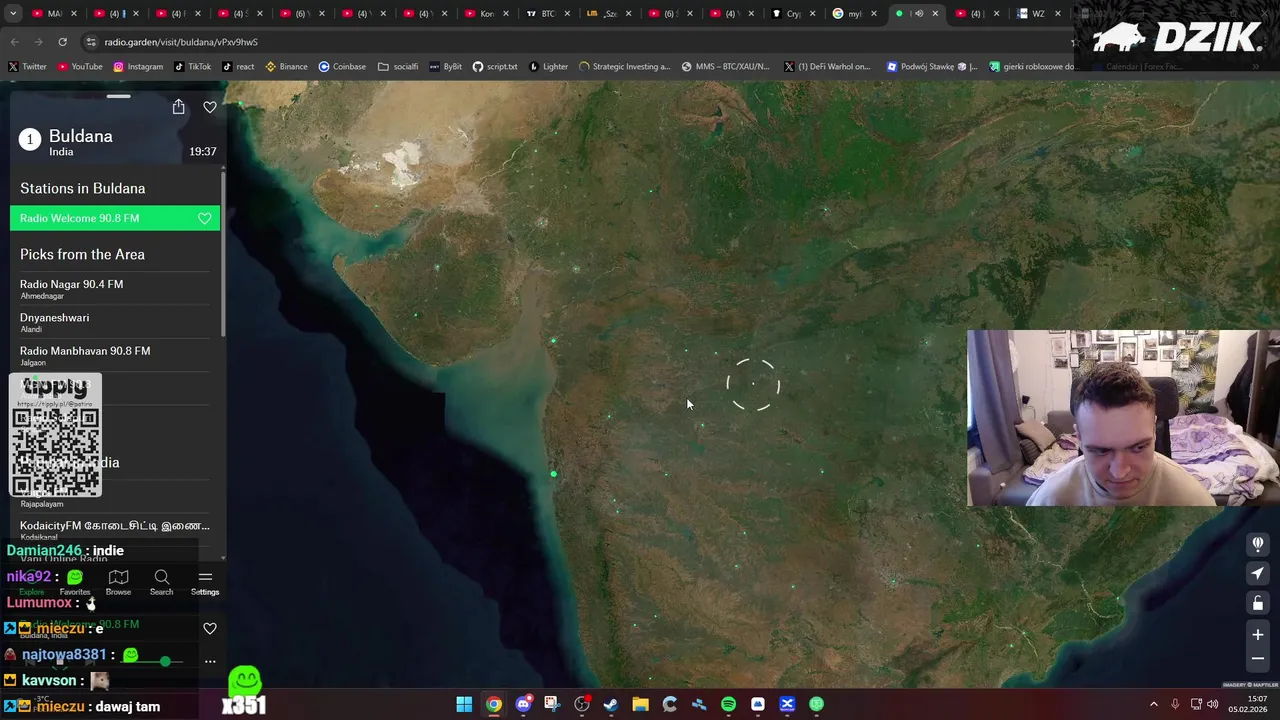This screenshot has height=720, width=1280.
Task: Open the Lighter bookmark
Action: coord(548,67)
